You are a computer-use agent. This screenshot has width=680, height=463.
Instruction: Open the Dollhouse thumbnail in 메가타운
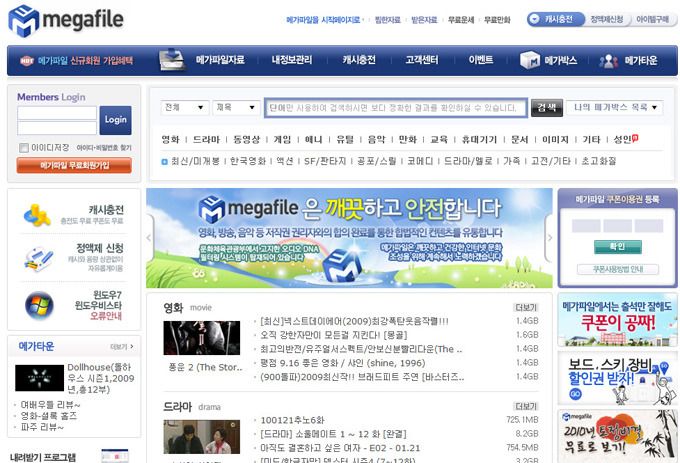(x=39, y=378)
